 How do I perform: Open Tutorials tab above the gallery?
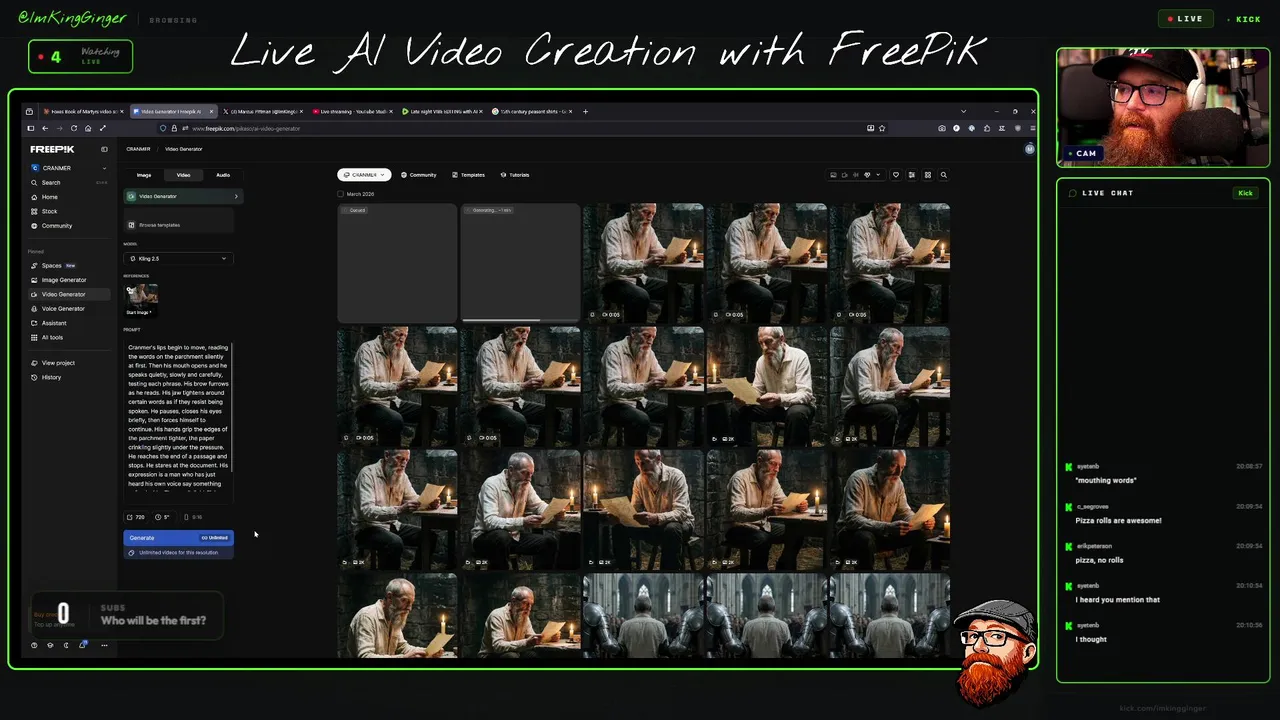[515, 175]
